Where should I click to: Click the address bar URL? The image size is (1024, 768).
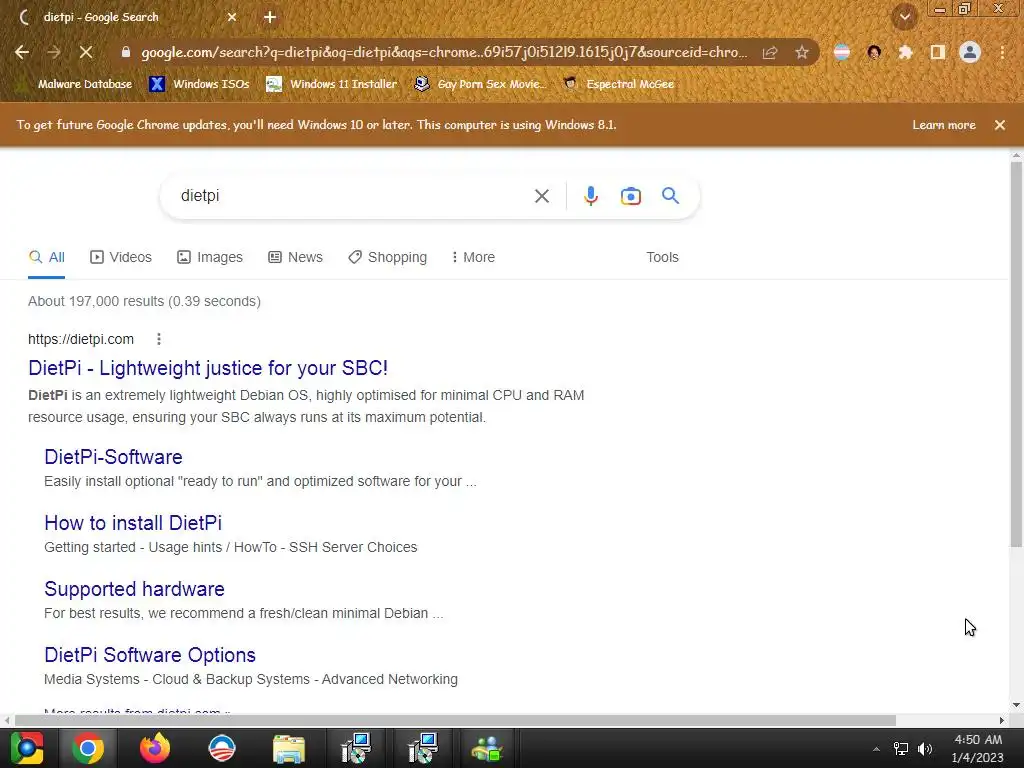coord(444,52)
